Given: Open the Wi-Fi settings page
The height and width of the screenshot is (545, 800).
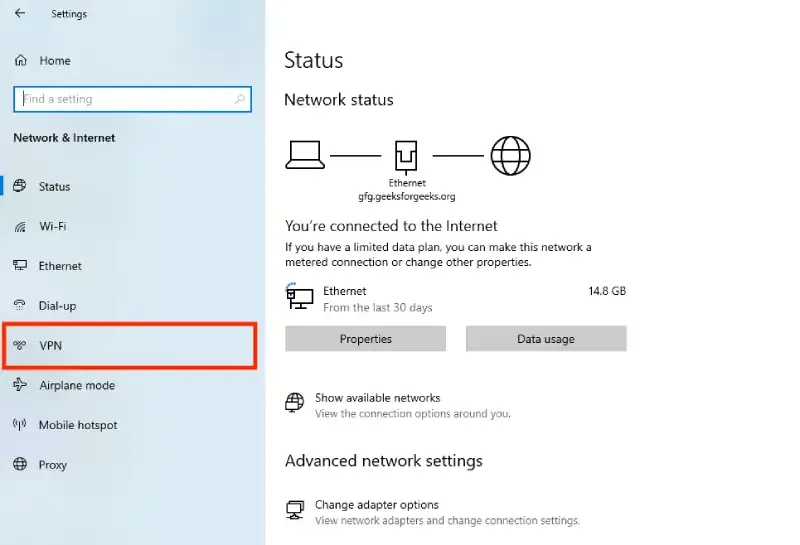Looking at the screenshot, I should (x=53, y=227).
